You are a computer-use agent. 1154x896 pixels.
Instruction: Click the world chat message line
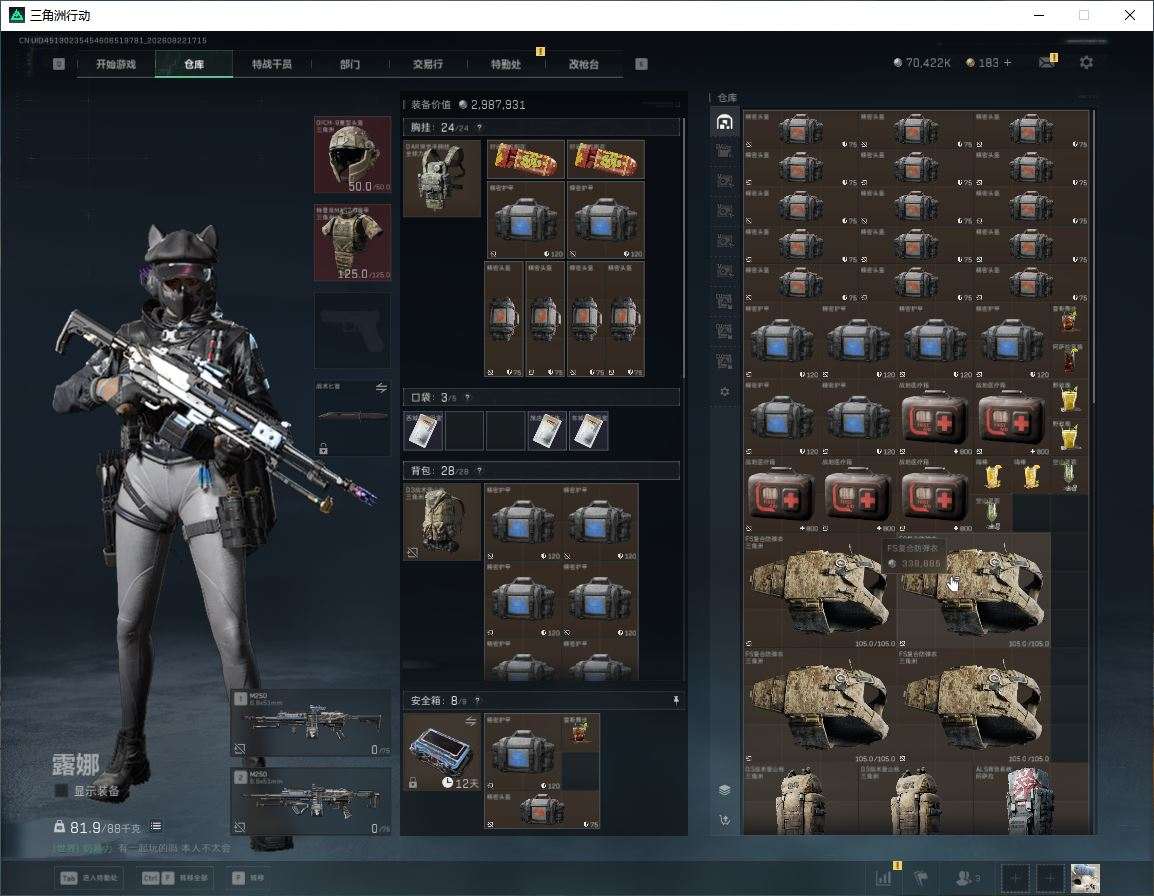(x=141, y=848)
